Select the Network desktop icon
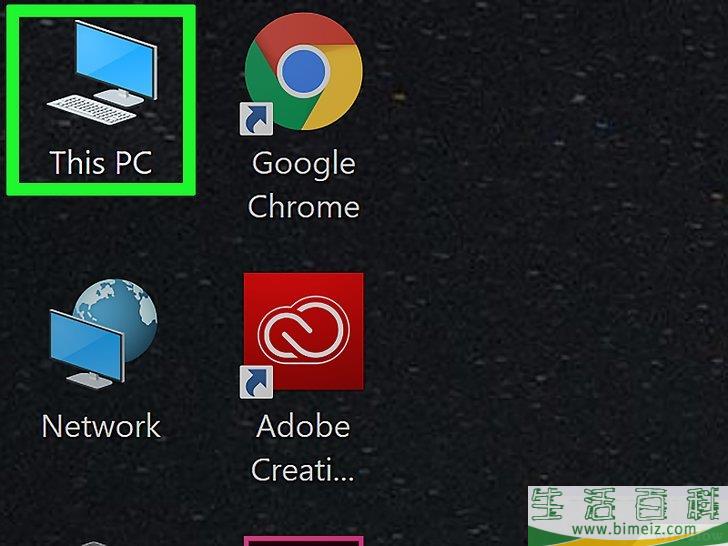This screenshot has width=728, height=546. [x=103, y=334]
